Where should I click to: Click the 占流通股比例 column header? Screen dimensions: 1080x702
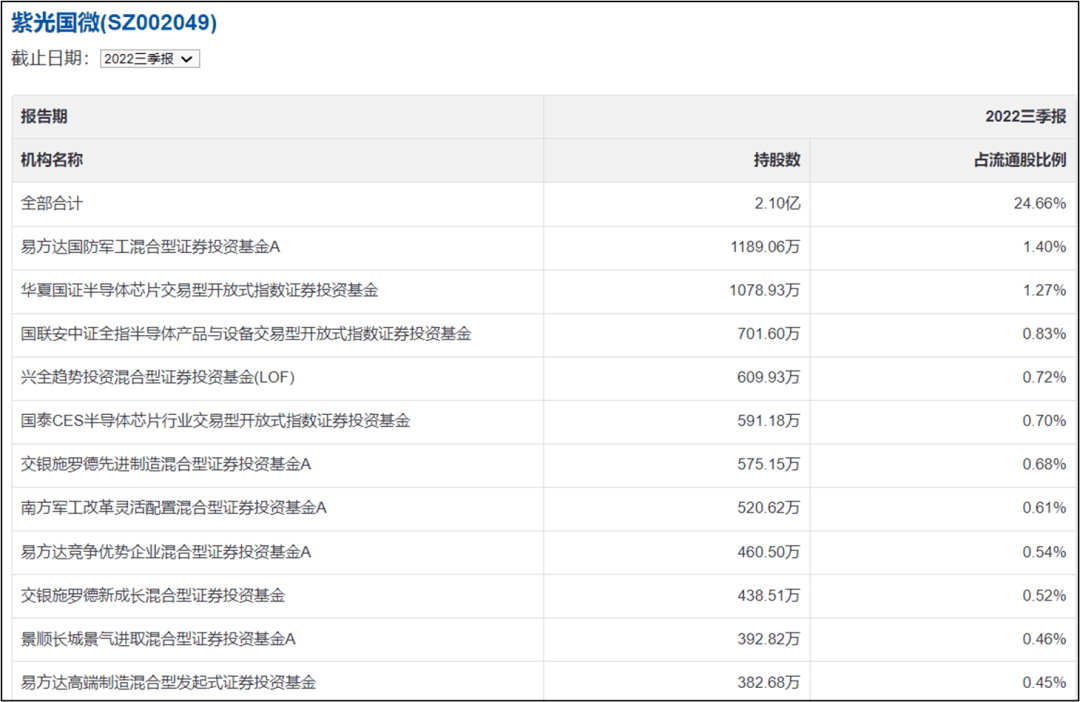click(x=1020, y=160)
